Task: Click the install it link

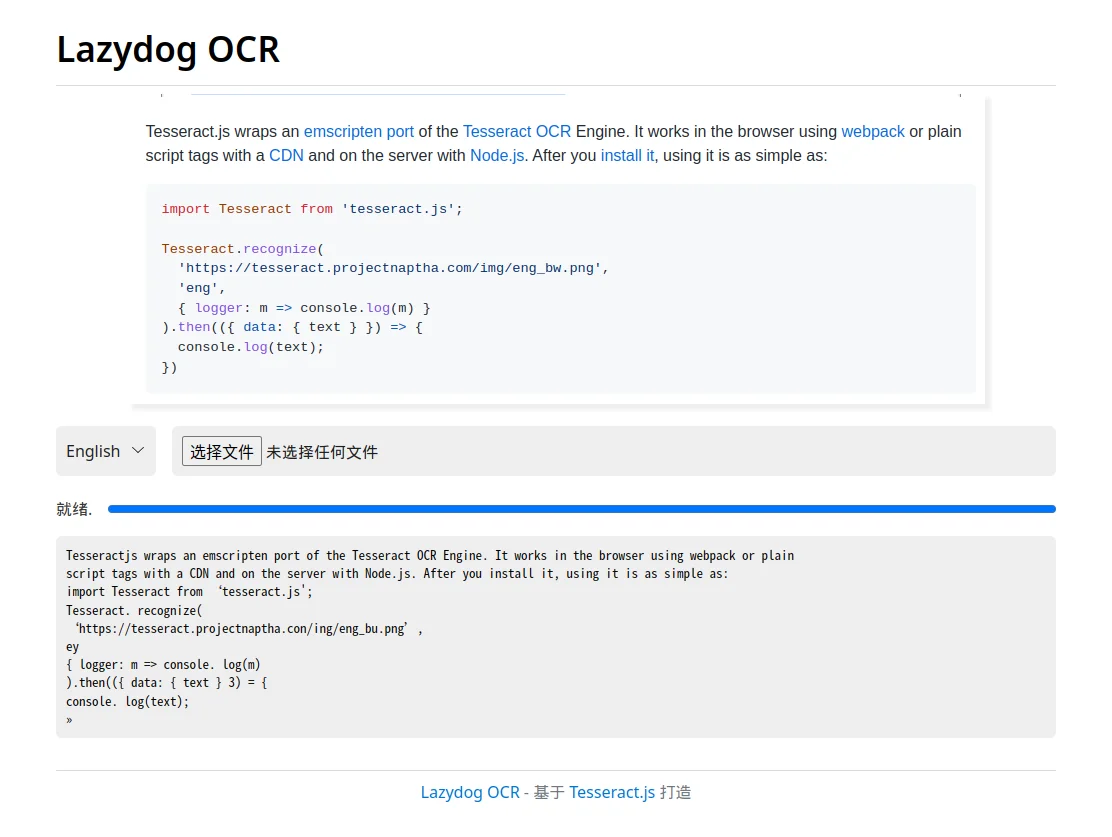Action: (627, 155)
